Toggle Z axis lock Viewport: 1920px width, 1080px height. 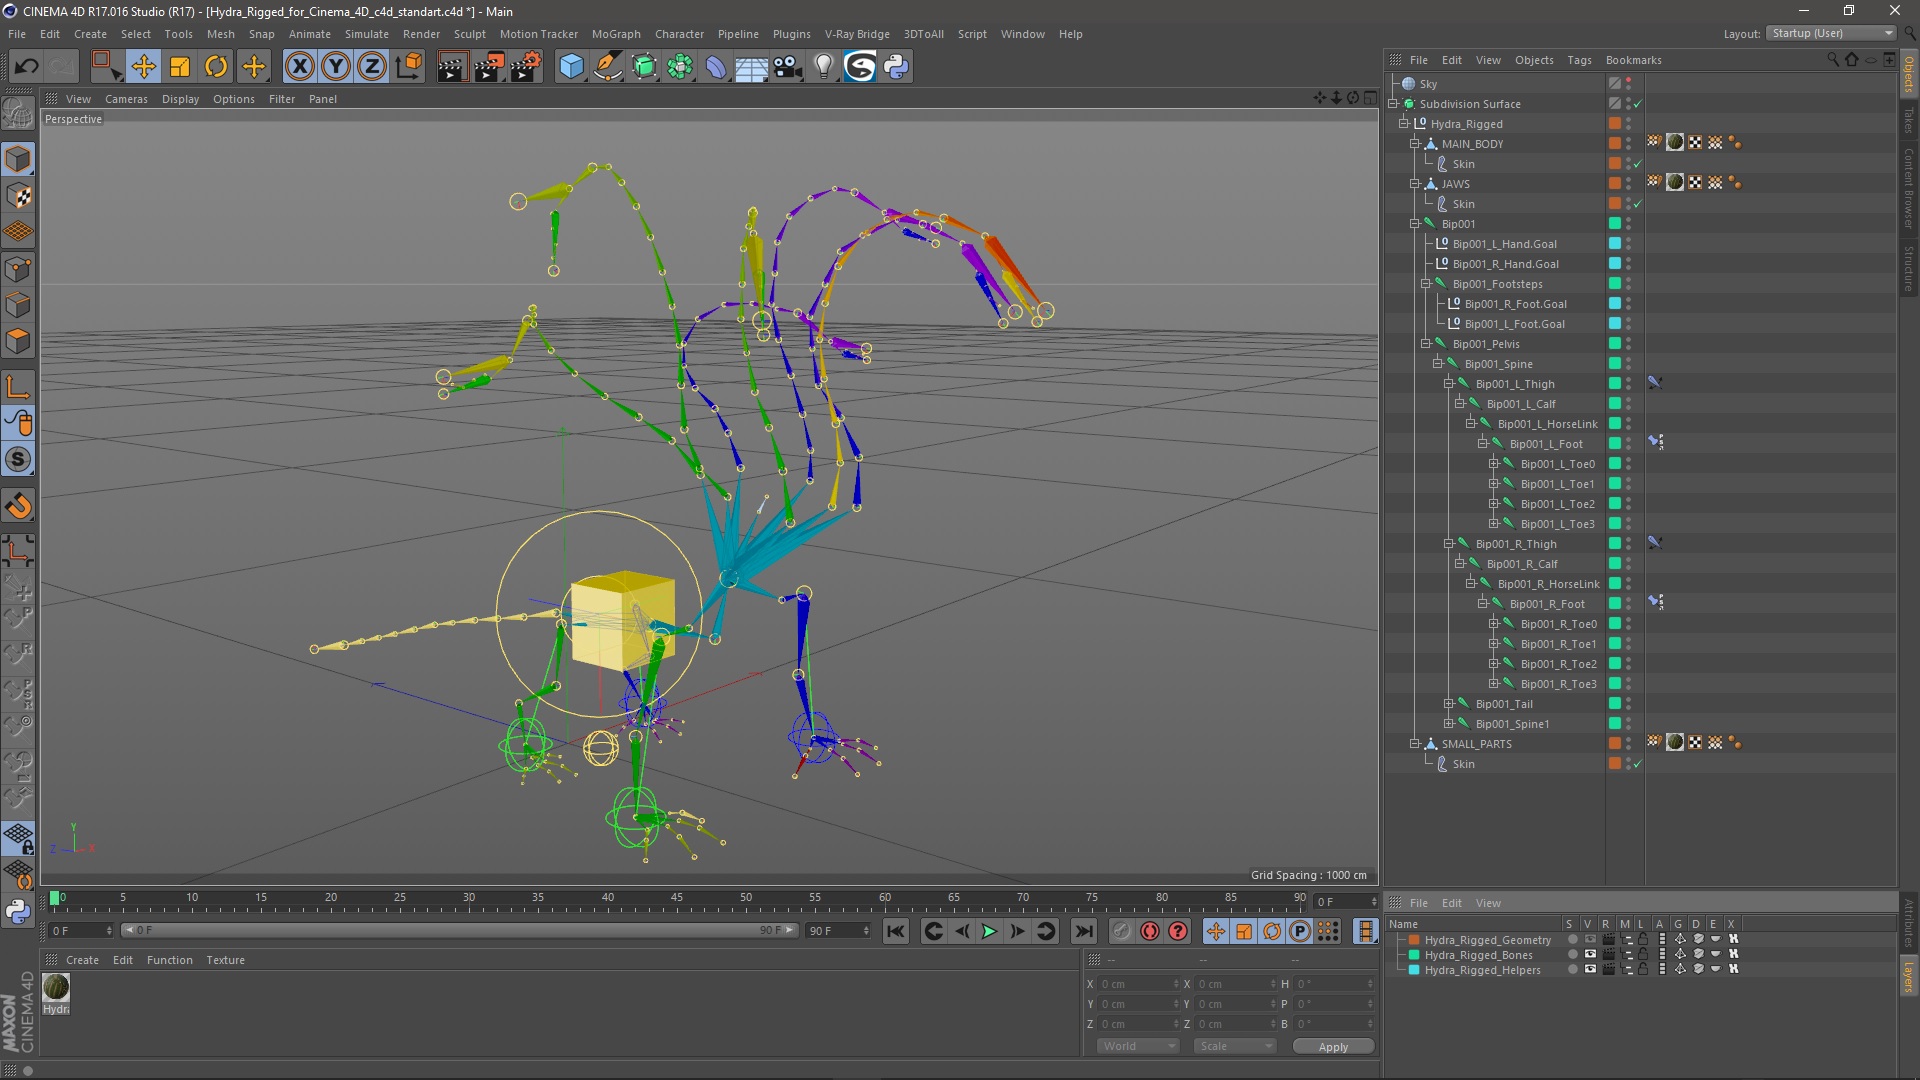pyautogui.click(x=372, y=67)
